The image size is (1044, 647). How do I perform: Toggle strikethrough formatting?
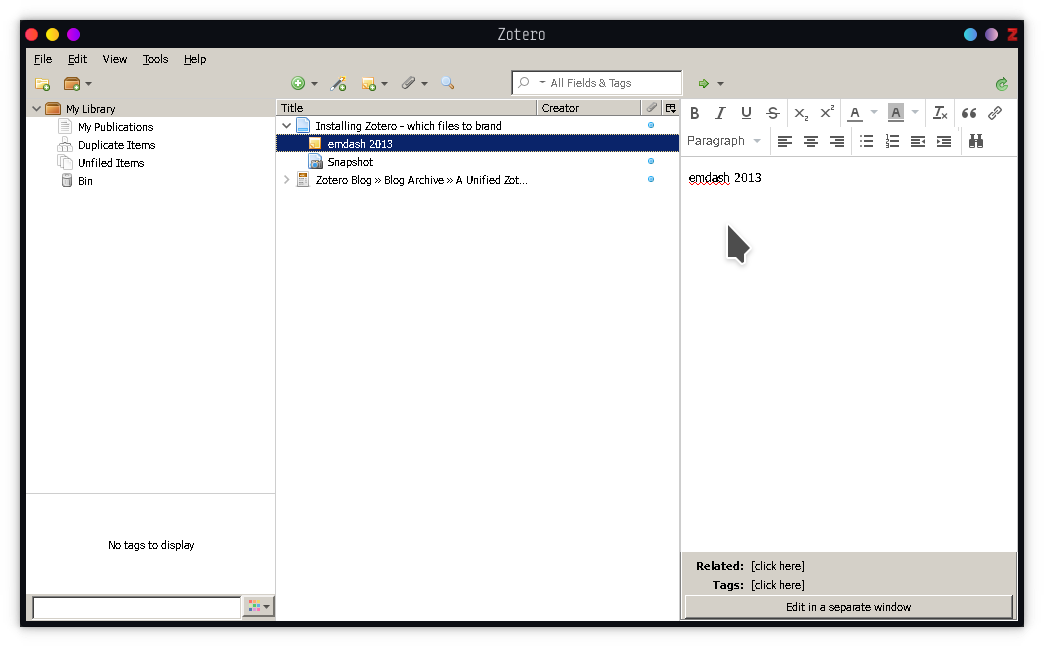coord(772,113)
